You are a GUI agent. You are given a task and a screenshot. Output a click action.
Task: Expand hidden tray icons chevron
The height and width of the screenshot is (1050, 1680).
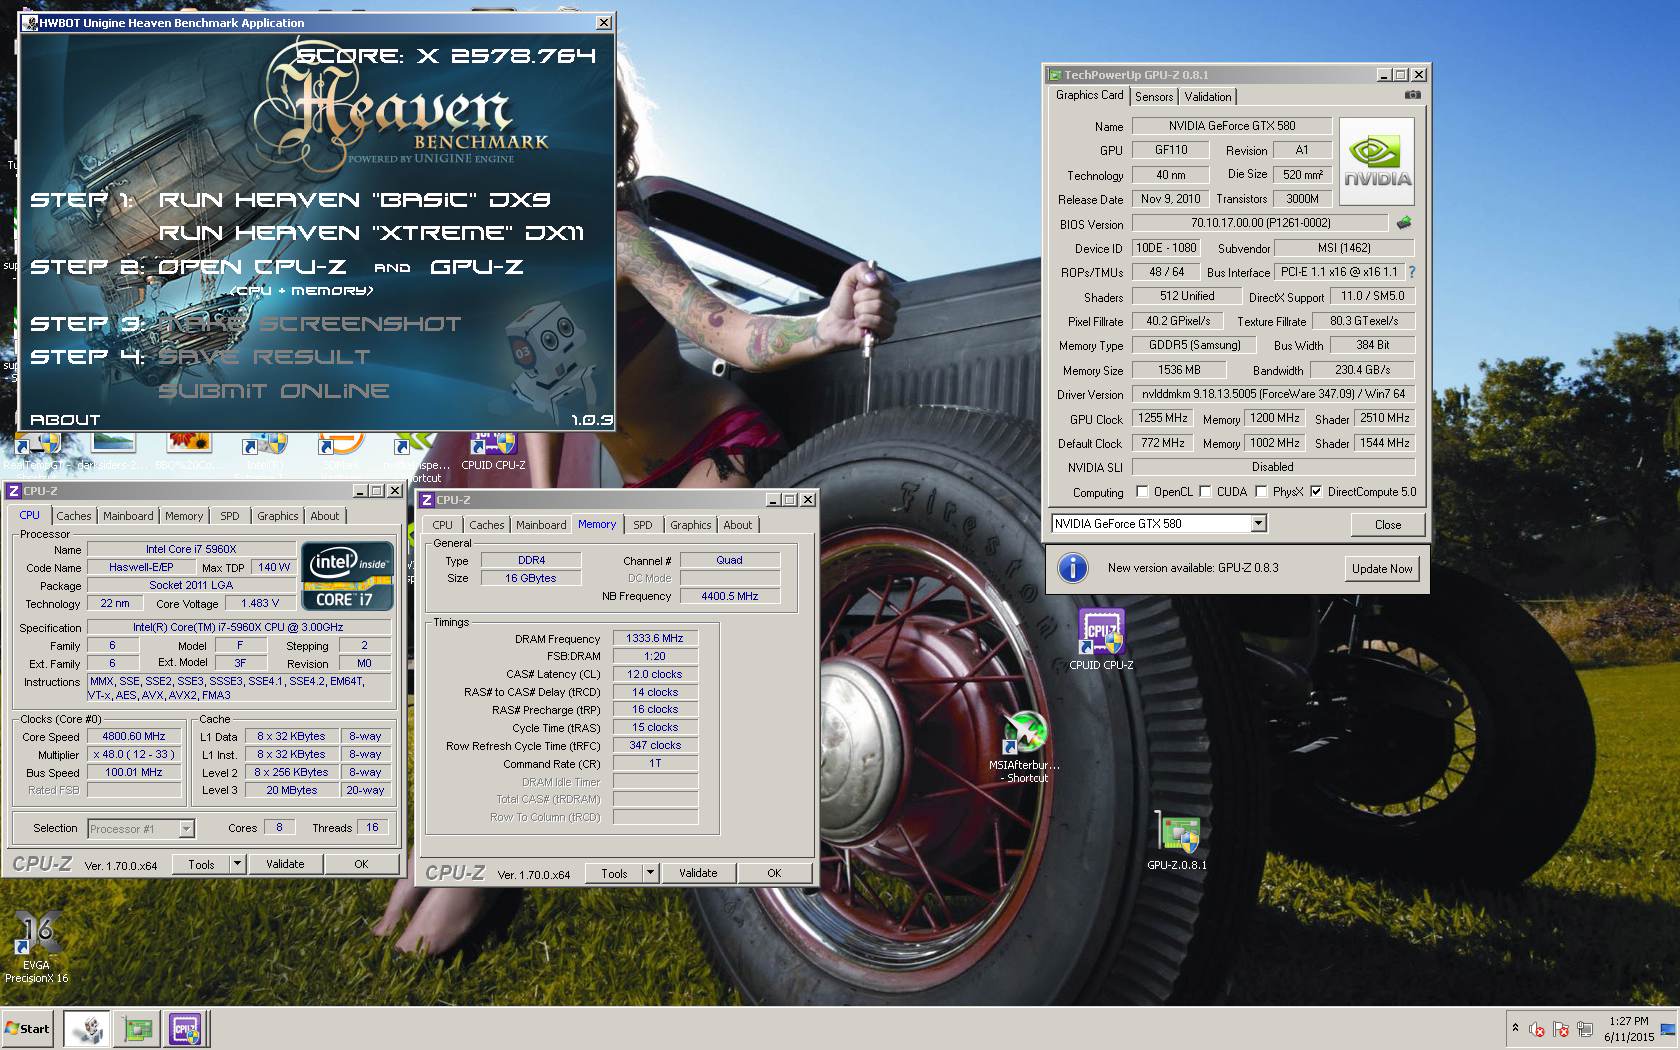click(1515, 1029)
